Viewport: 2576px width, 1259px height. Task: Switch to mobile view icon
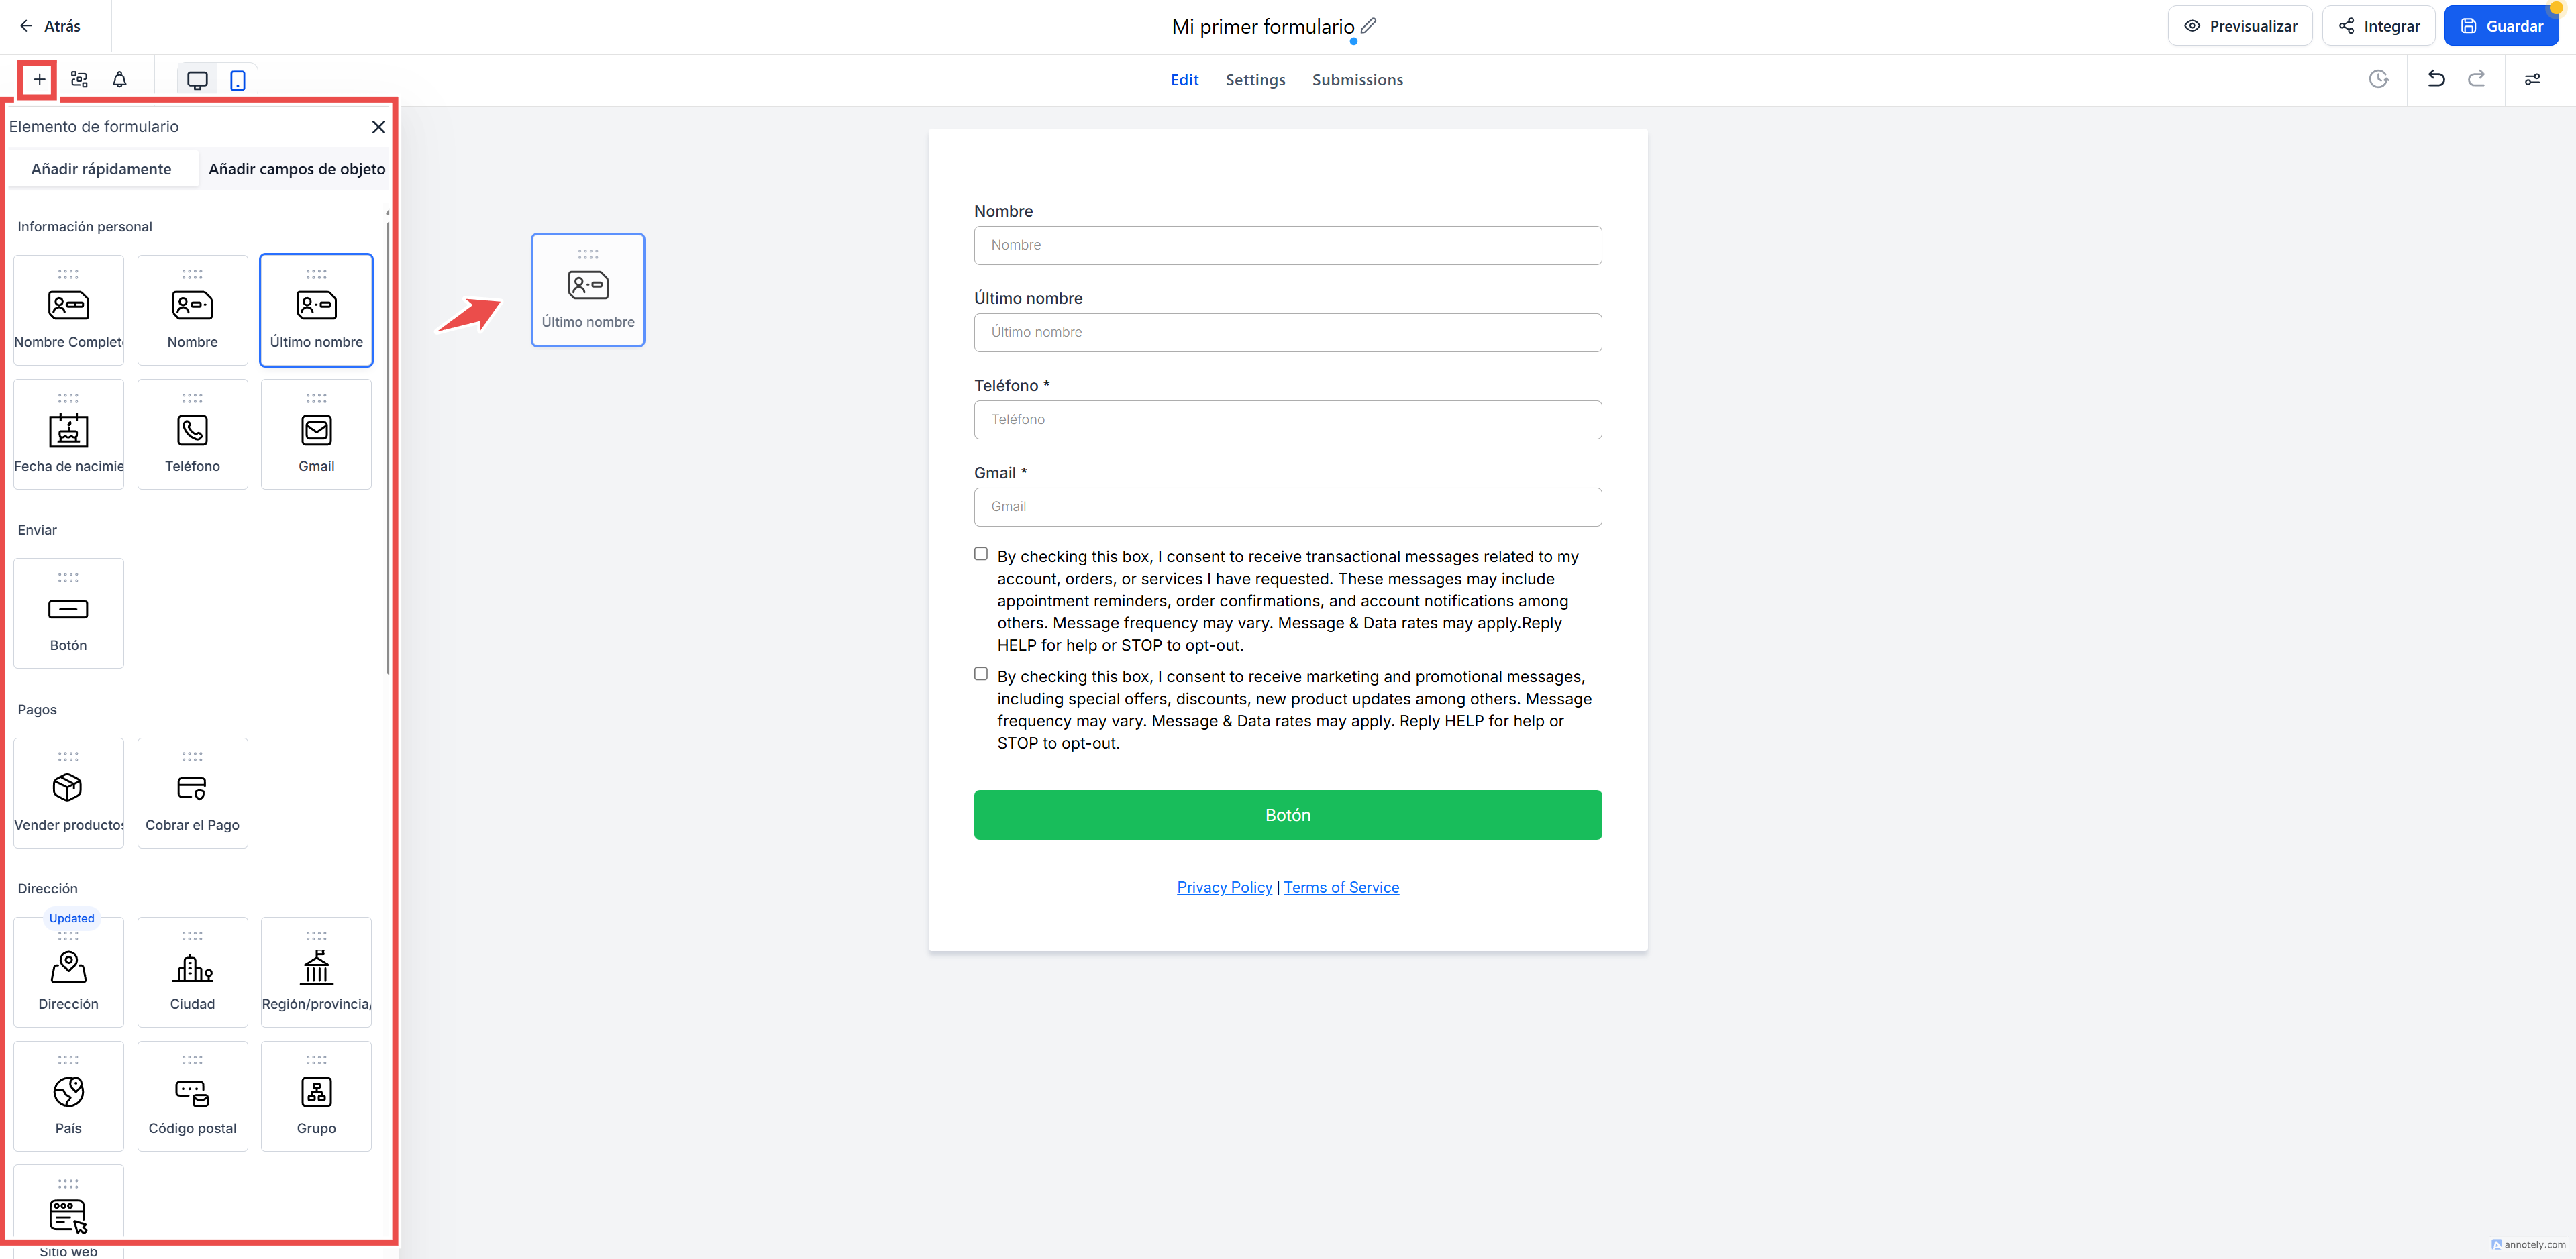(238, 80)
